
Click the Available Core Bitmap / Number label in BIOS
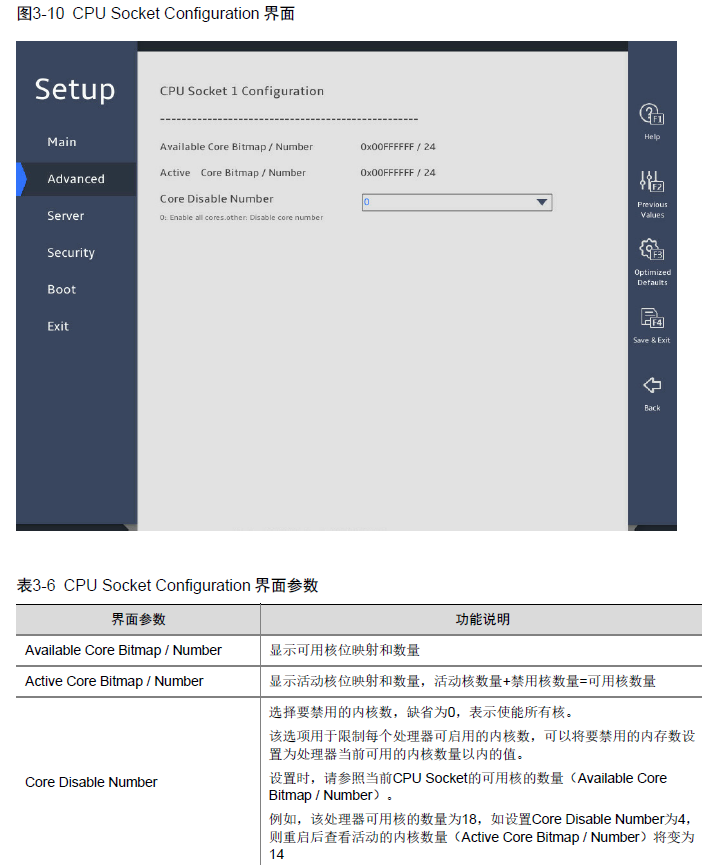pyautogui.click(x=236, y=147)
